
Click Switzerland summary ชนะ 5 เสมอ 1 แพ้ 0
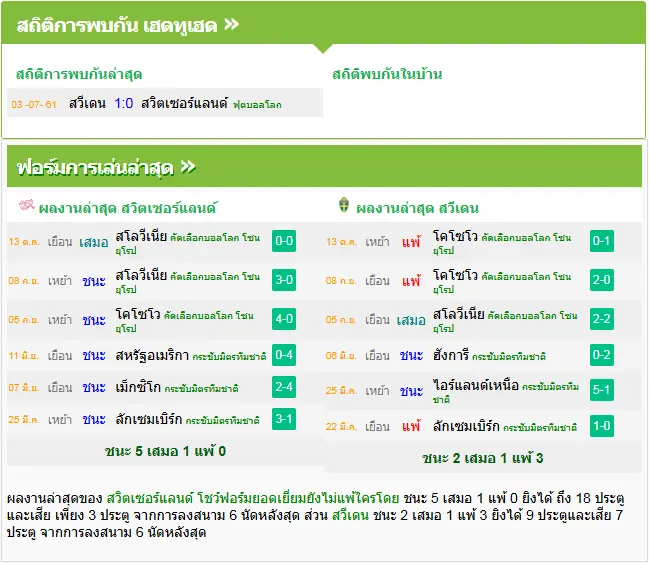pyautogui.click(x=165, y=451)
